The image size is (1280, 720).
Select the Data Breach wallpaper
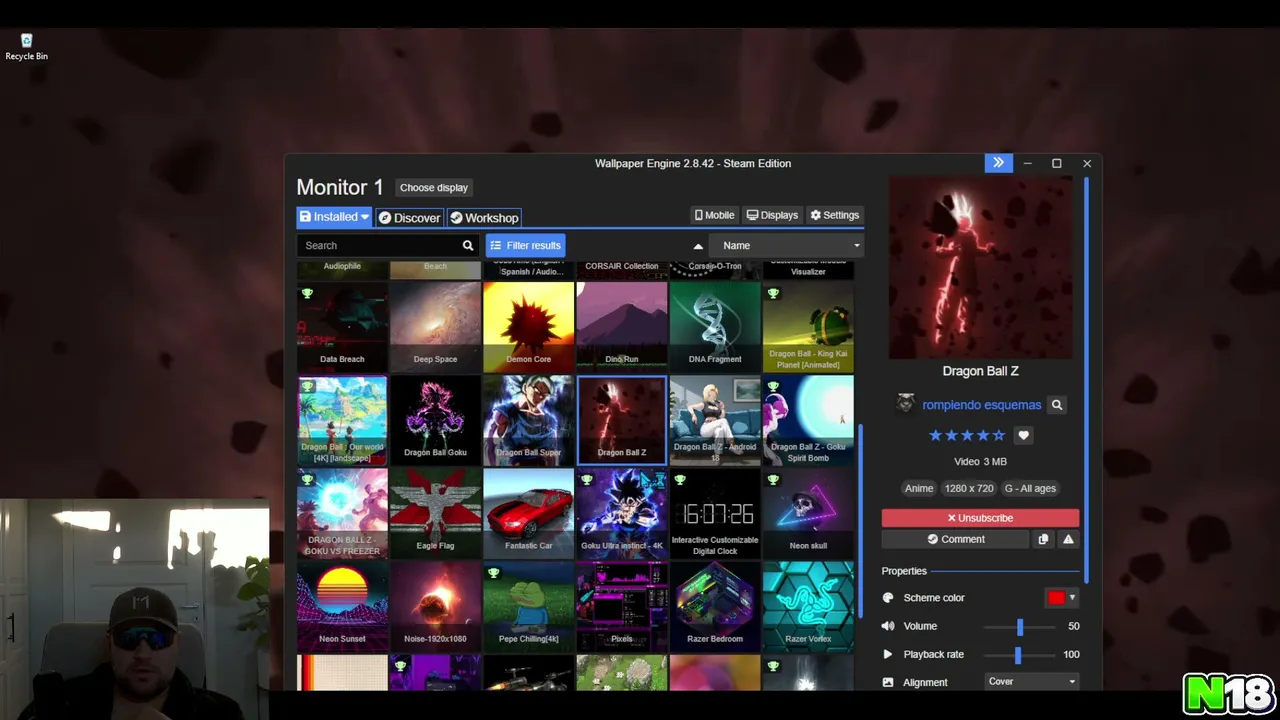342,327
